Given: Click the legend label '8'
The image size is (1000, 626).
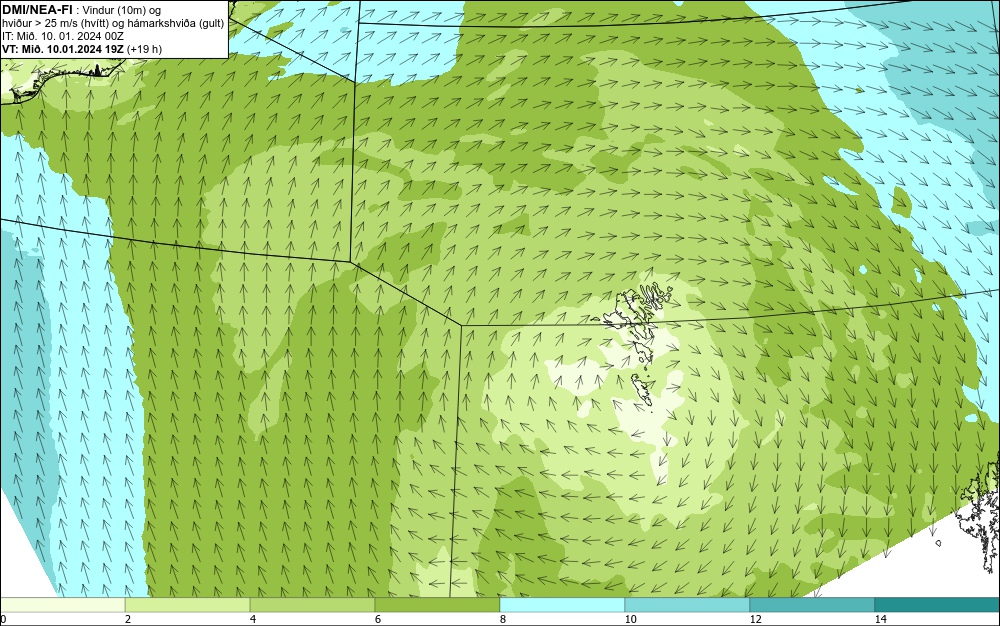Looking at the screenshot, I should coord(503,619).
